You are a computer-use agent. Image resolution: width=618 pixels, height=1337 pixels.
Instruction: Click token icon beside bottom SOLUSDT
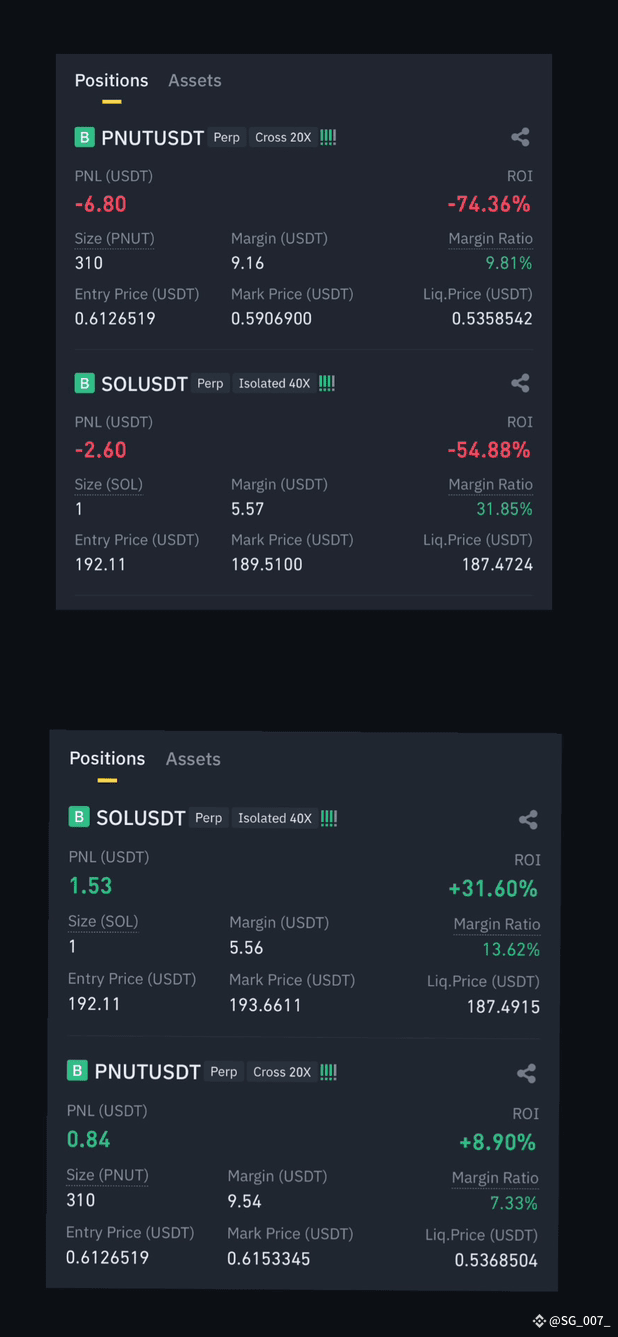tap(78, 817)
